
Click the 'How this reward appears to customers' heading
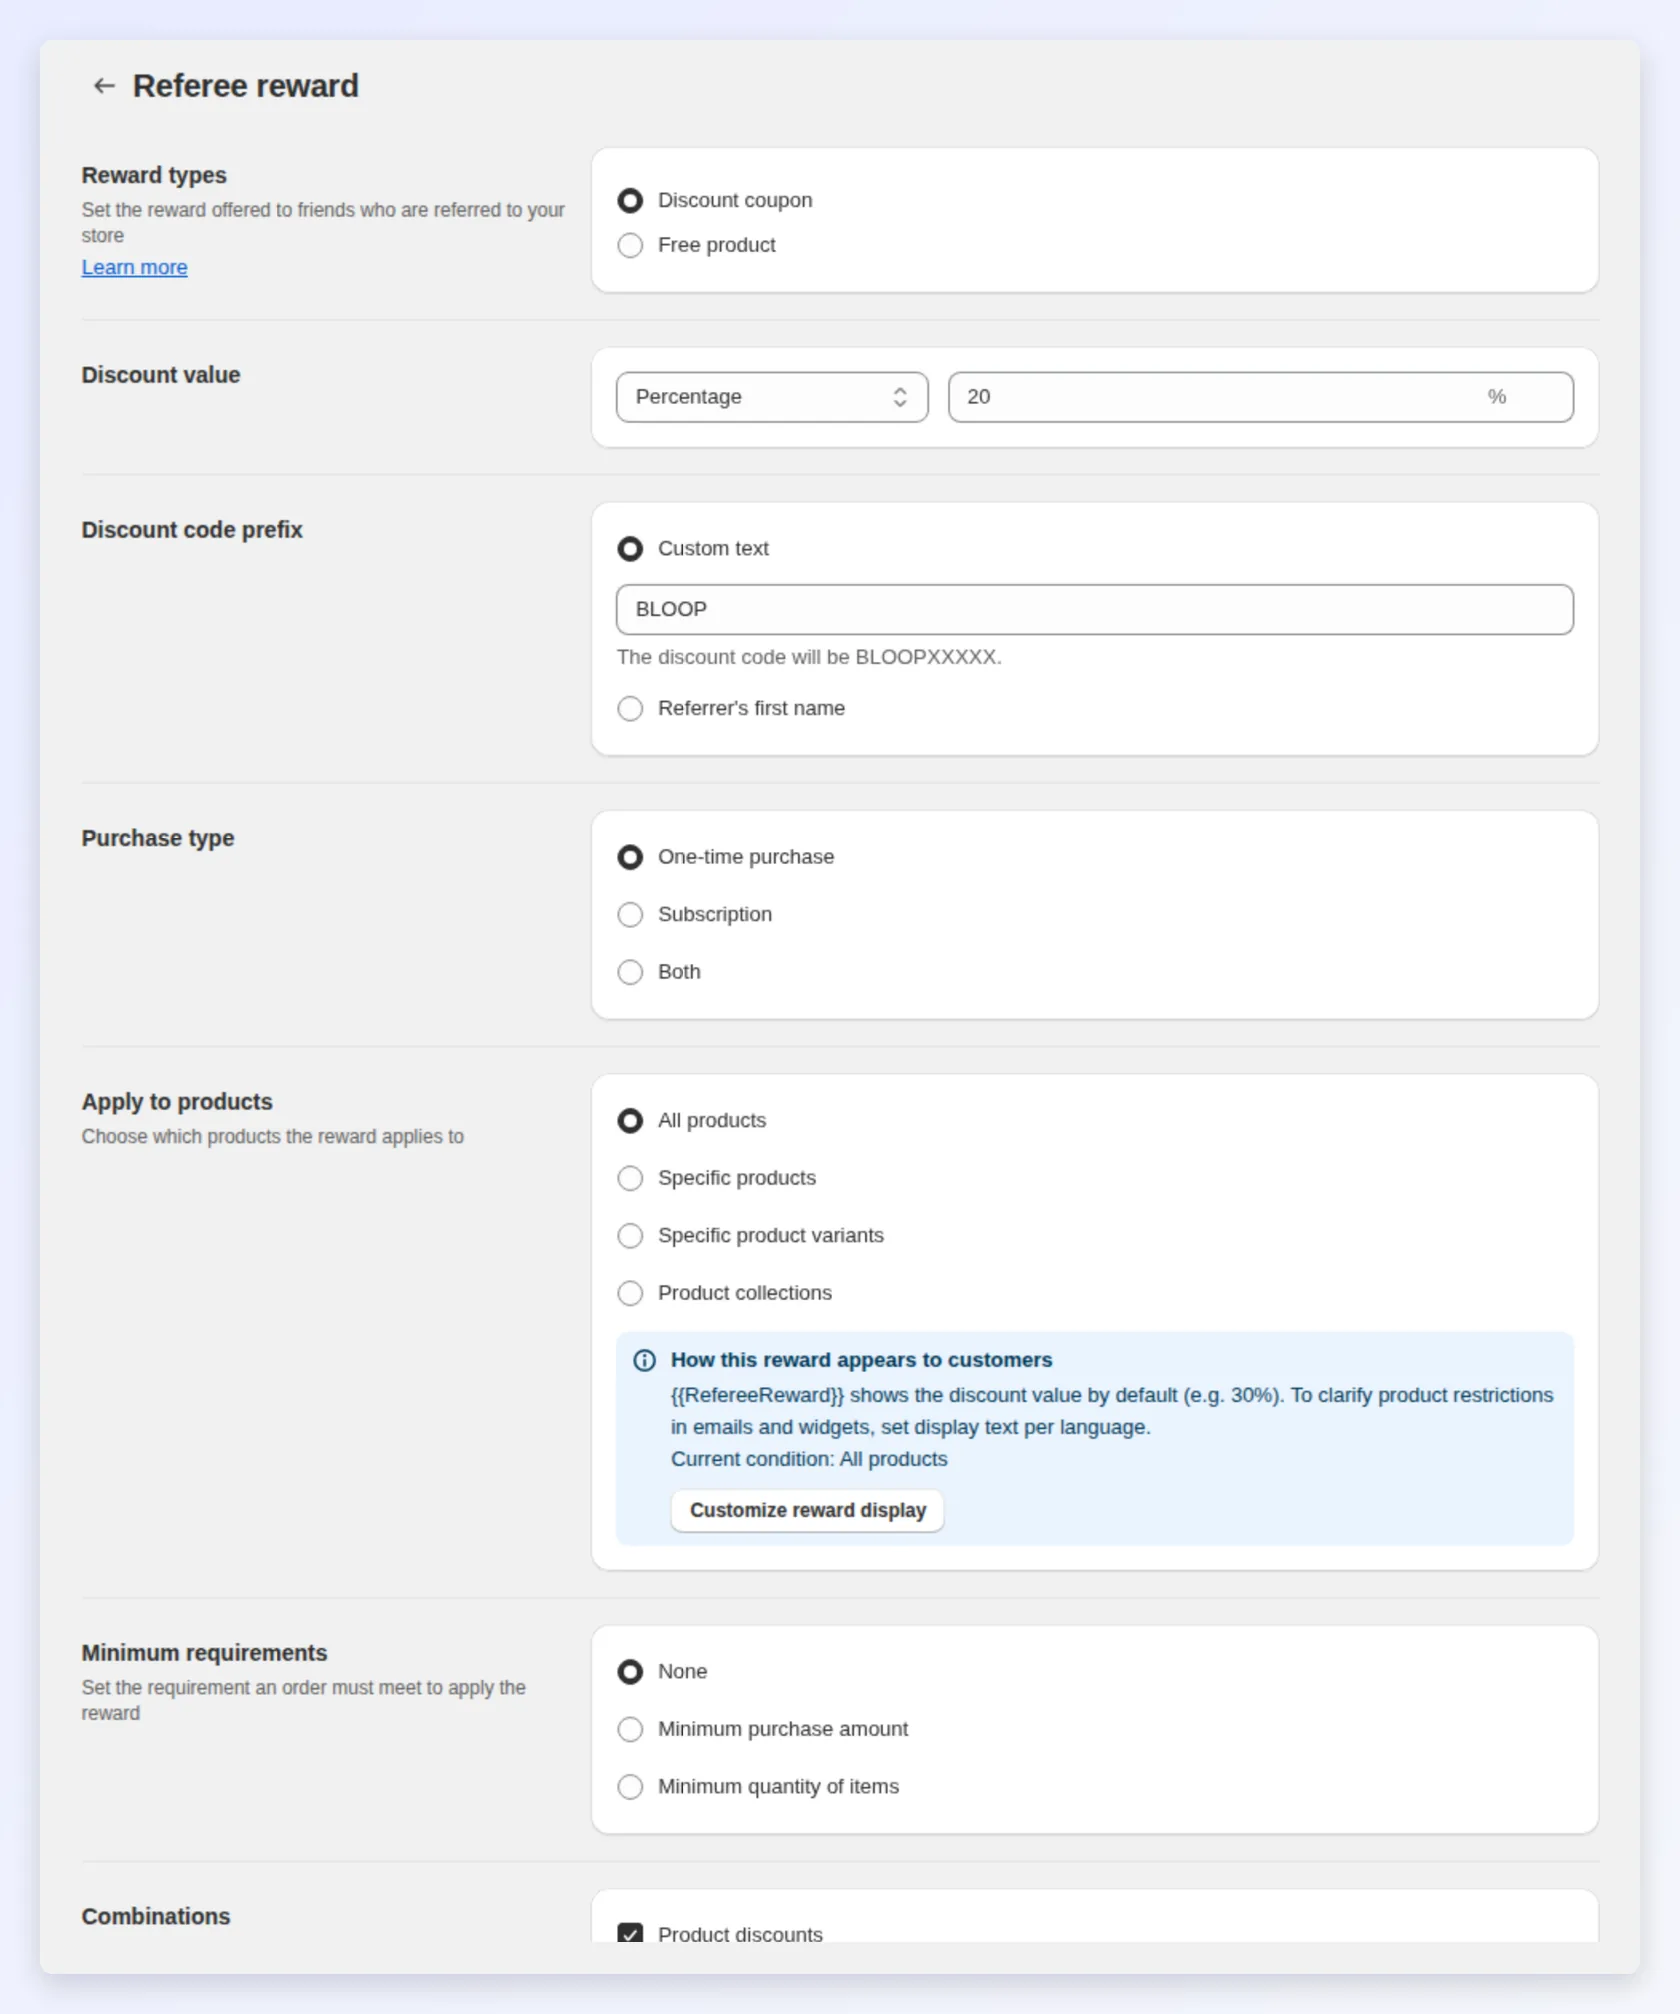point(861,1360)
